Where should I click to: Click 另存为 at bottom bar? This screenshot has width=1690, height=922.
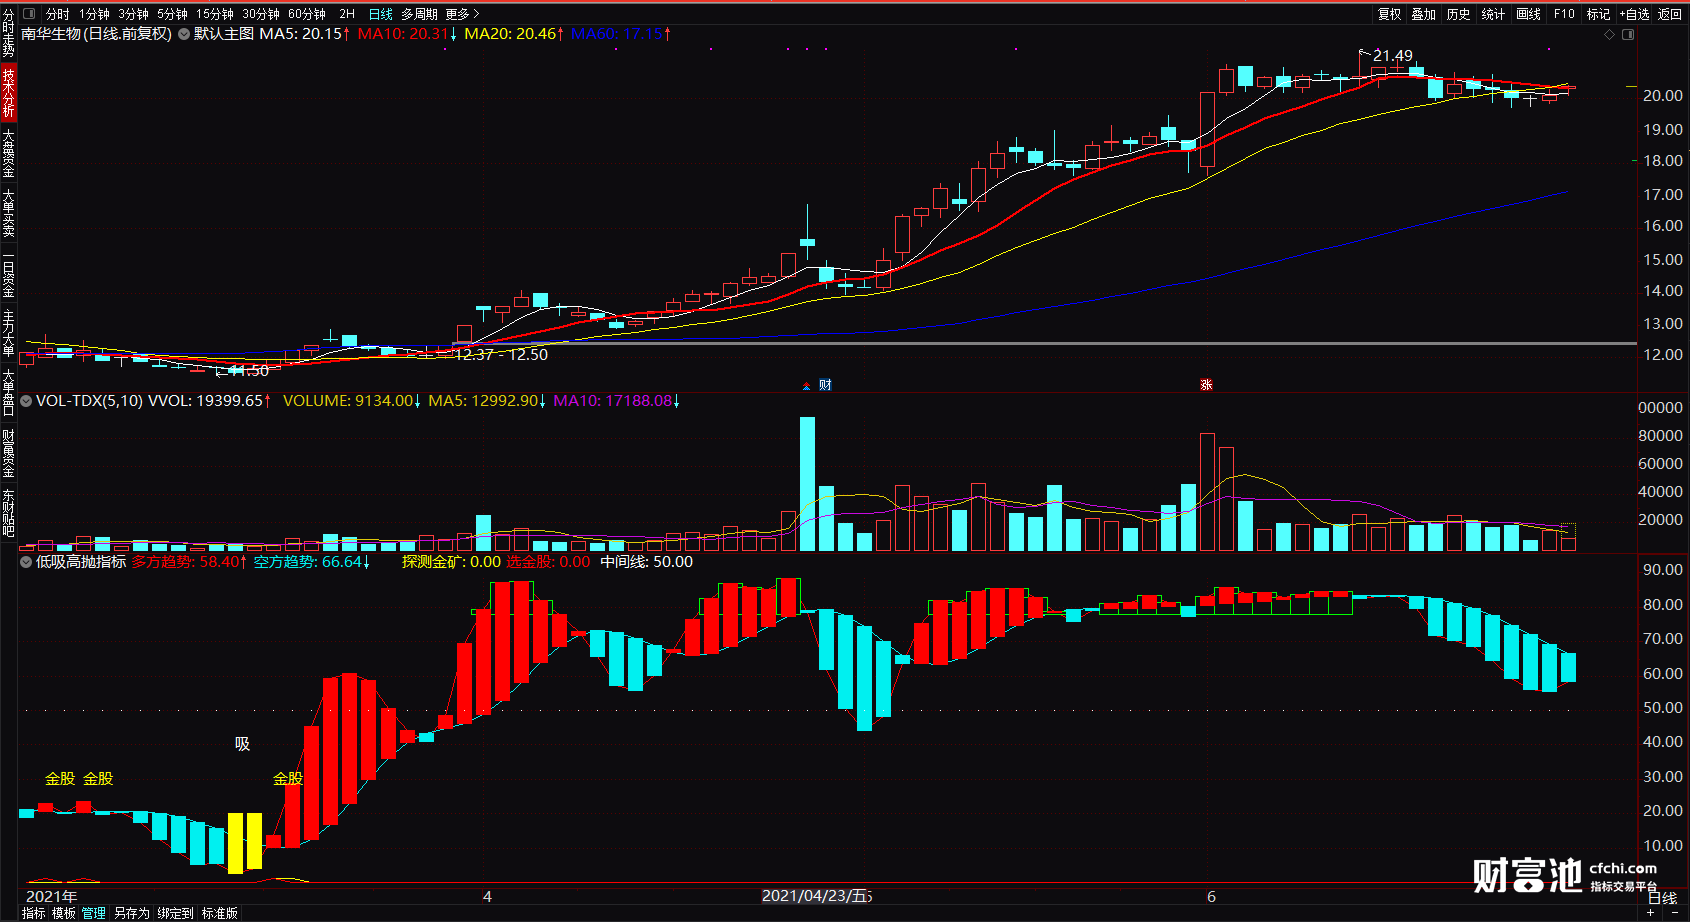131,913
